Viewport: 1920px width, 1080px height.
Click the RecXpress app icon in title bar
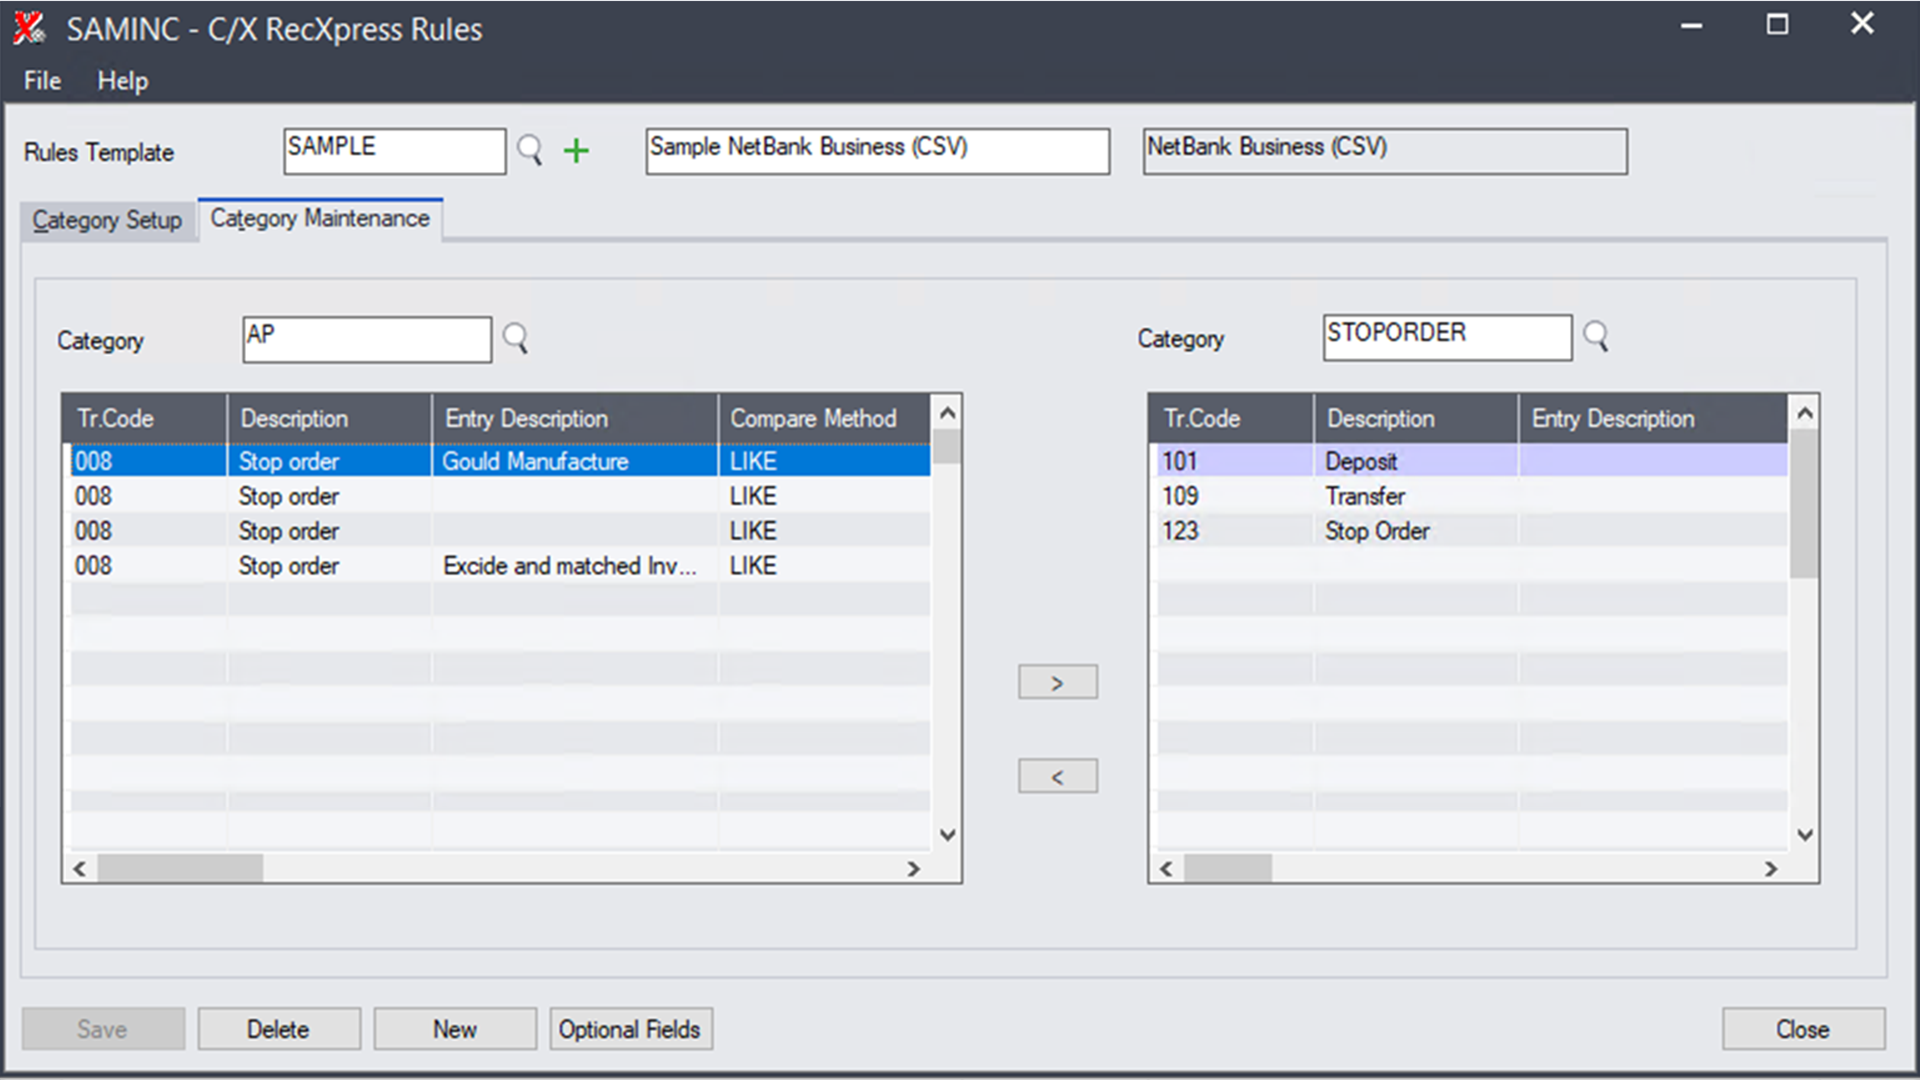29,28
